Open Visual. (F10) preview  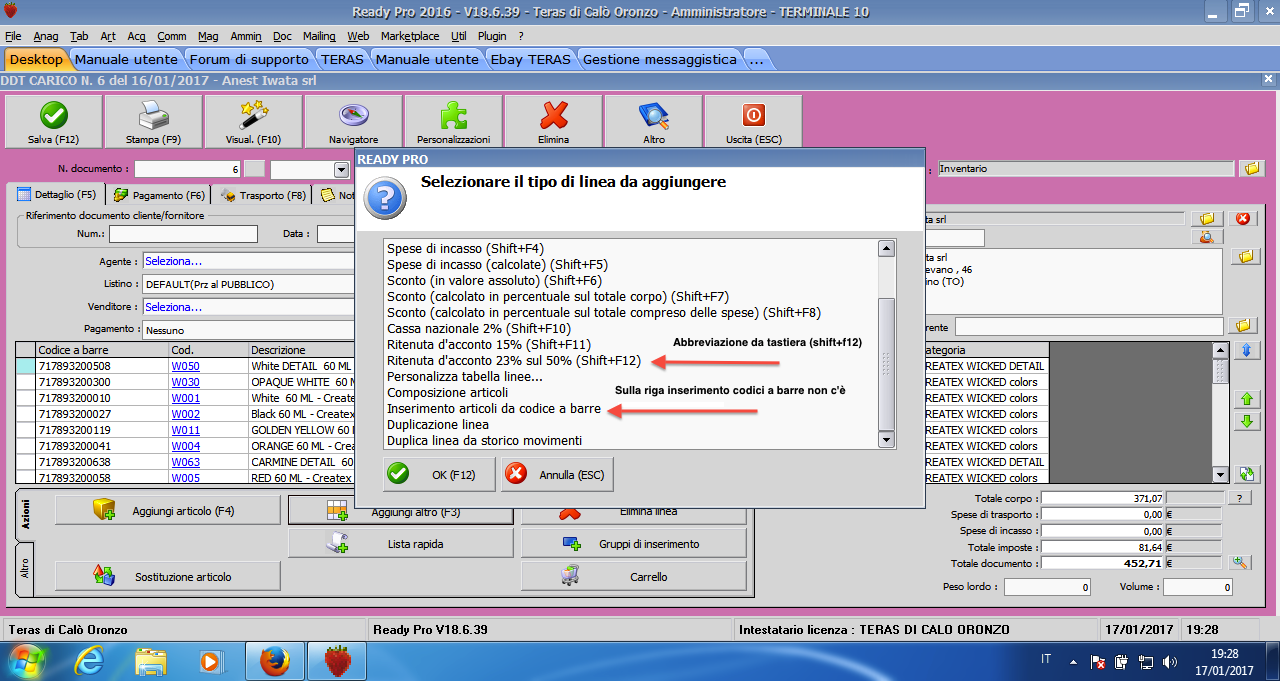[x=253, y=121]
